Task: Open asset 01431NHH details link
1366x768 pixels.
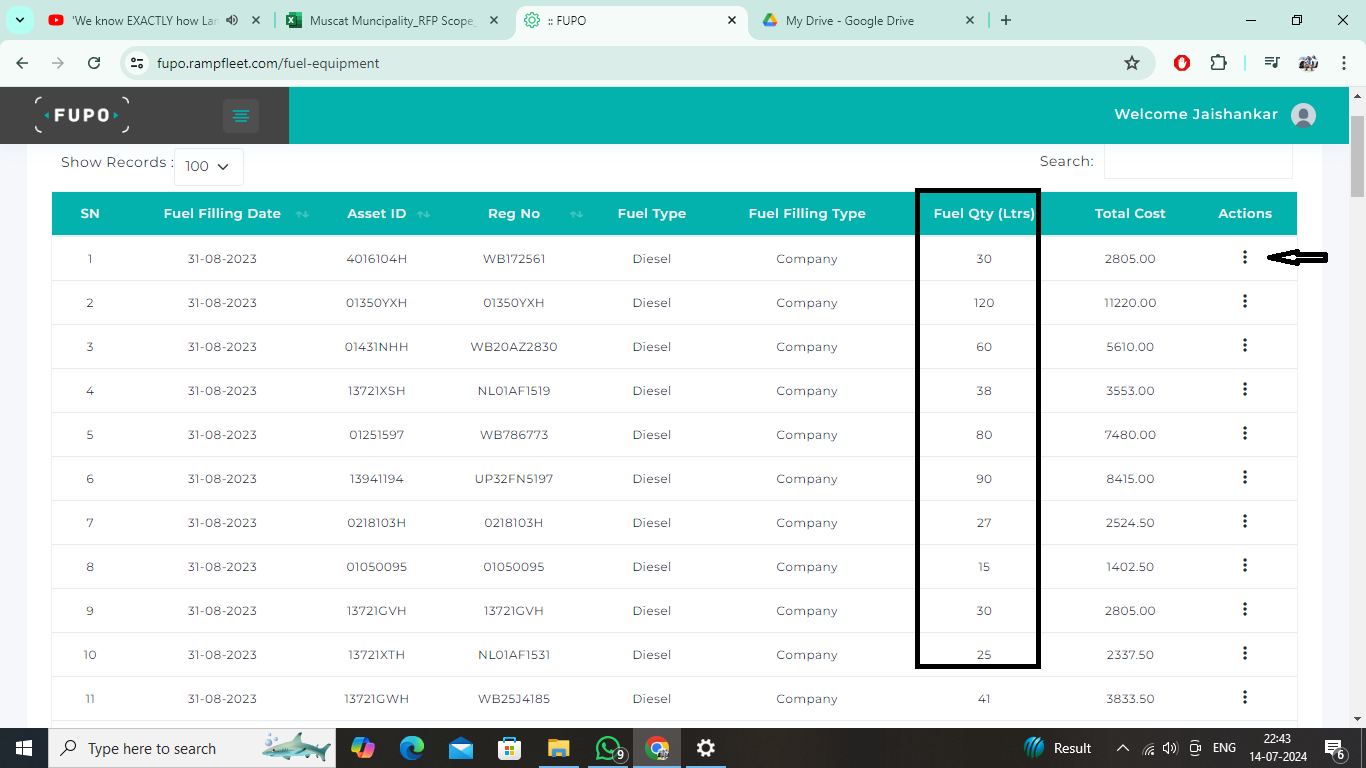Action: (x=377, y=346)
